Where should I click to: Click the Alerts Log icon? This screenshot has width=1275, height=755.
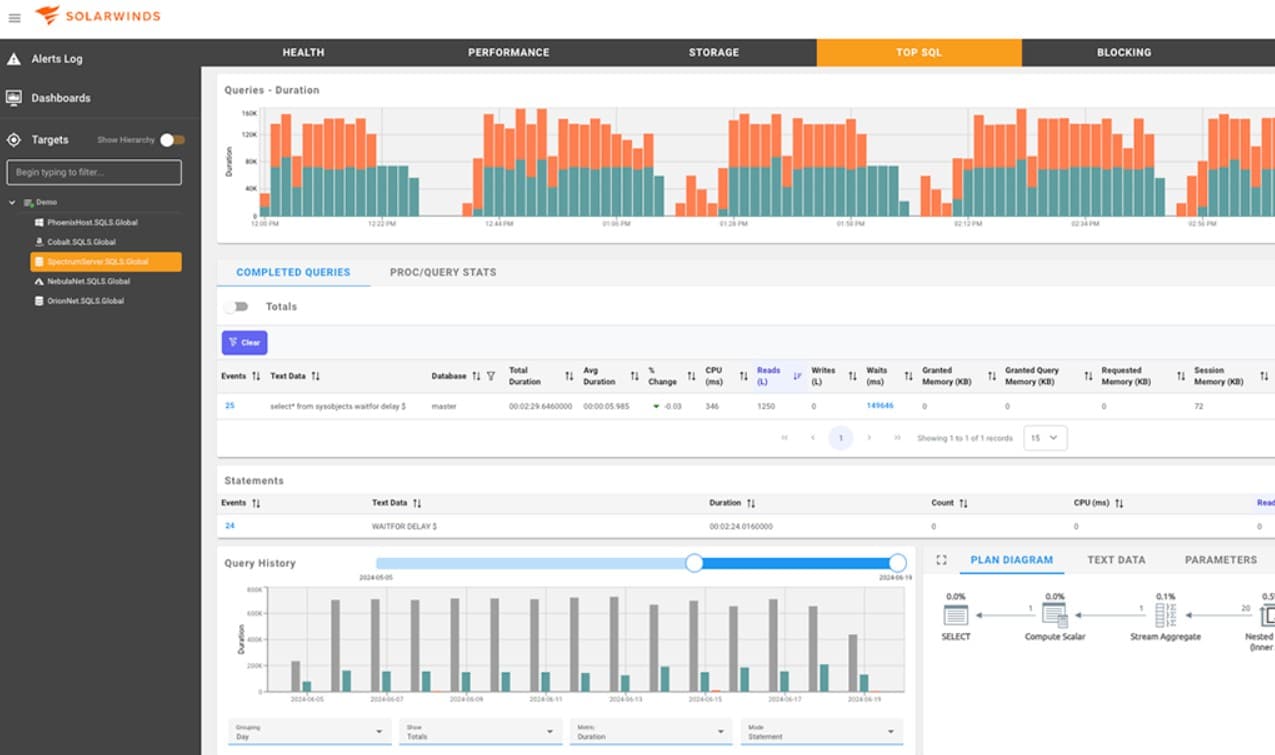(14, 59)
